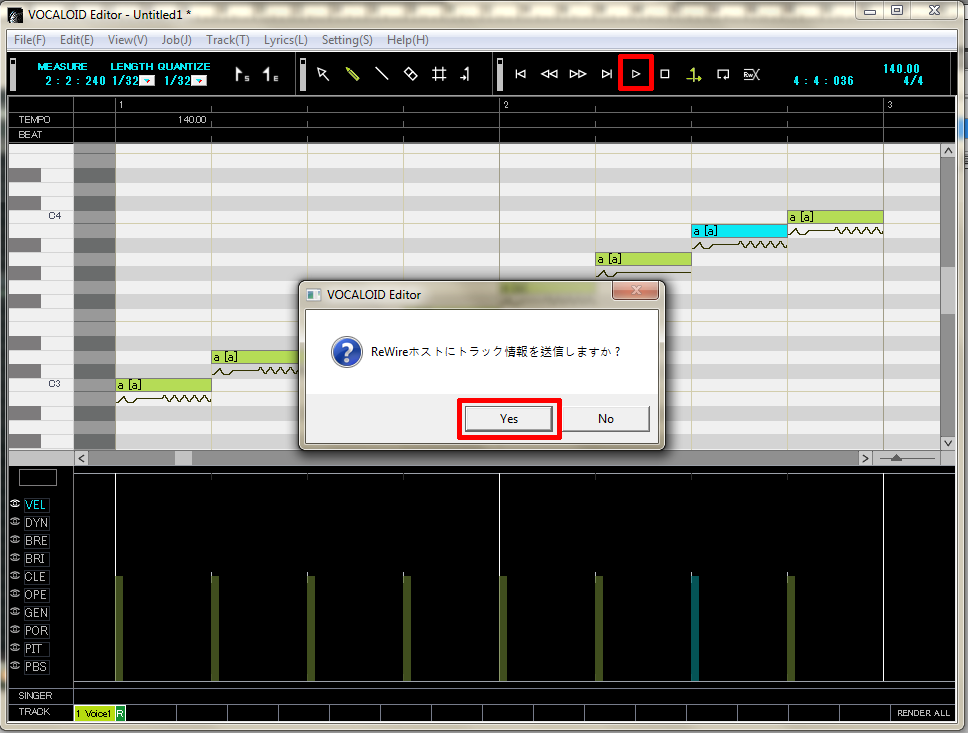Select the topmost note a [a] near C4
Screen dimensions: 968x733
click(835, 217)
